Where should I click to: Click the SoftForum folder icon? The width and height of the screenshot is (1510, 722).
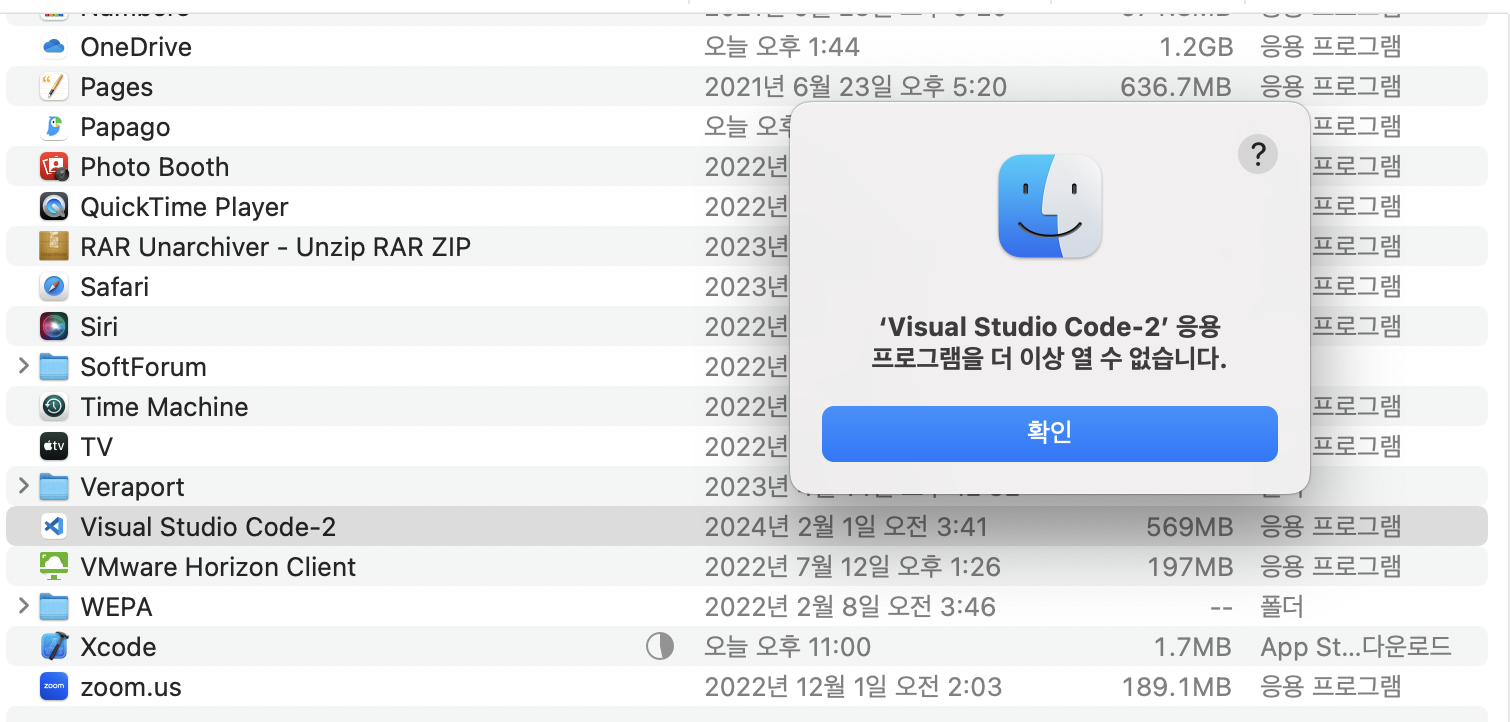54,367
